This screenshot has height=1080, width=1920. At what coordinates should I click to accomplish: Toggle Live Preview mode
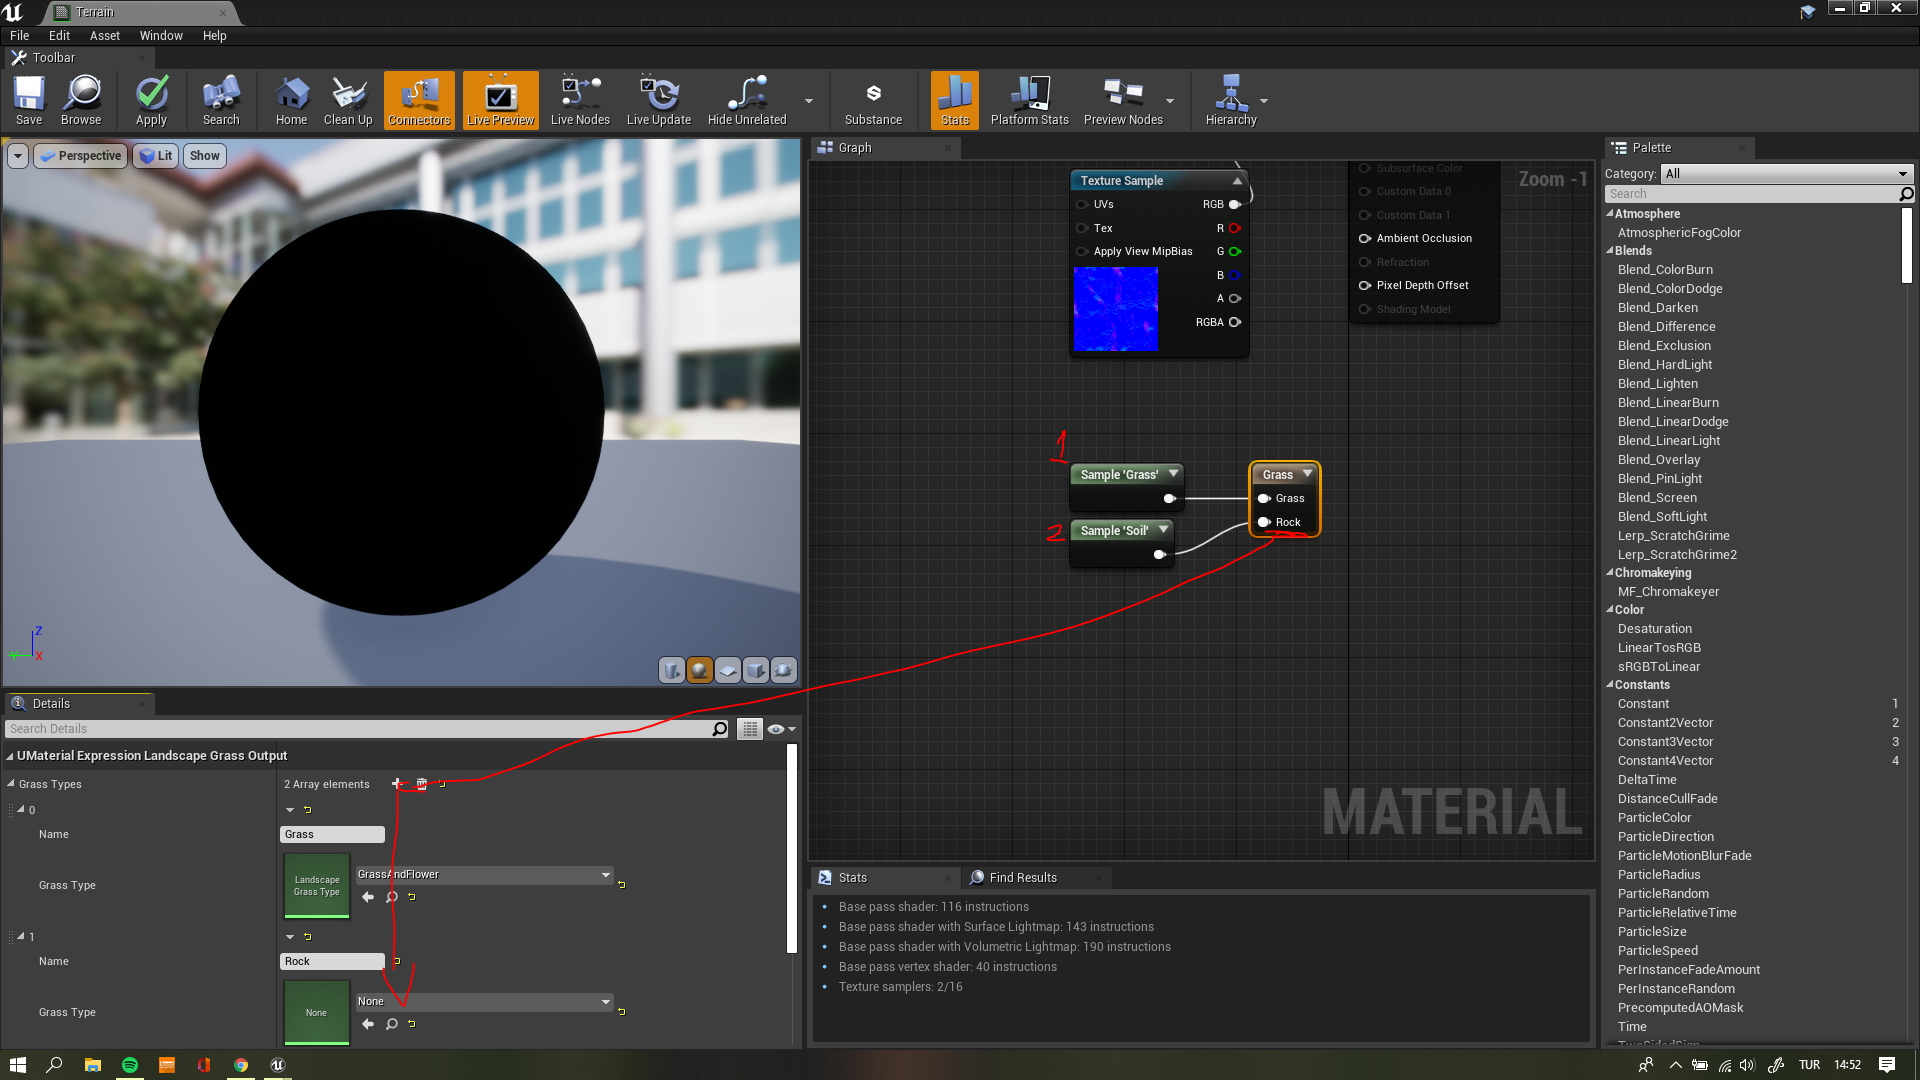[x=501, y=100]
